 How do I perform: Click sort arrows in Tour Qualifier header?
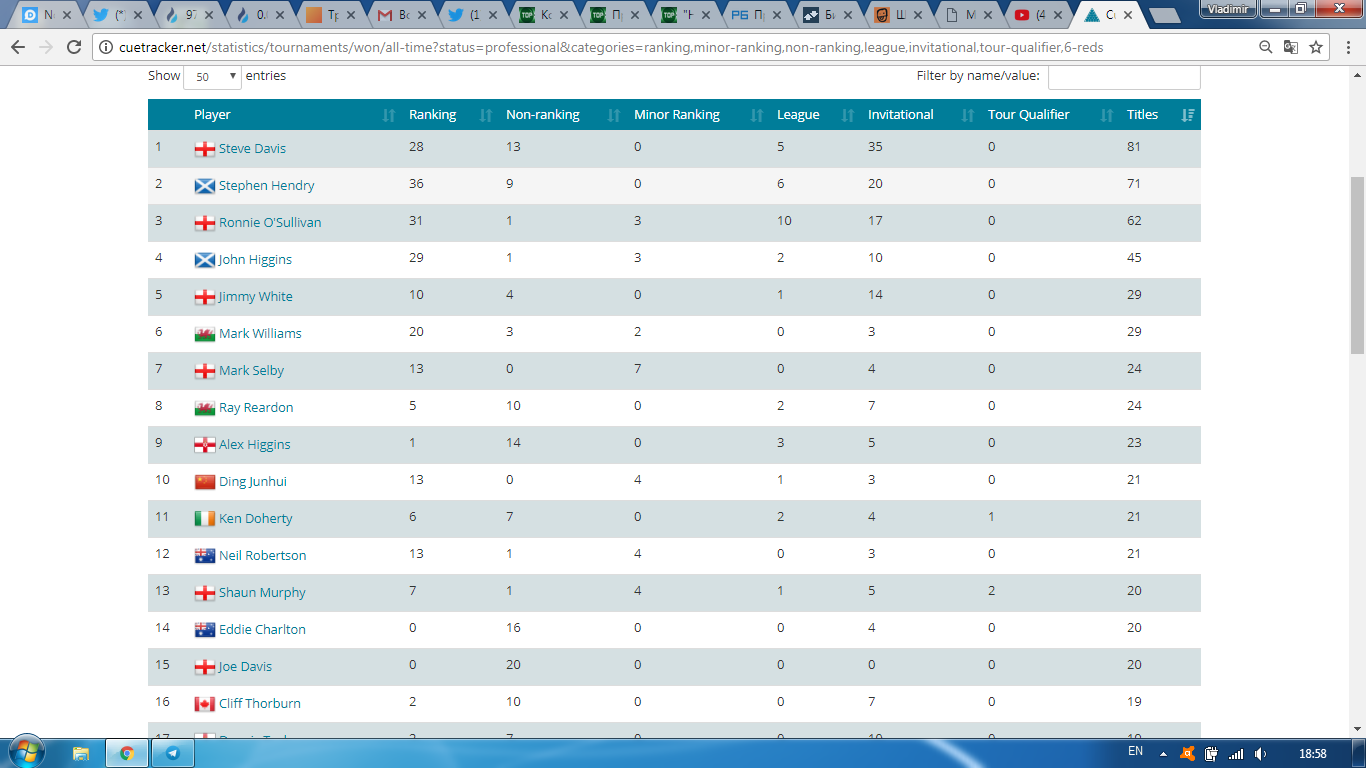click(x=1107, y=115)
